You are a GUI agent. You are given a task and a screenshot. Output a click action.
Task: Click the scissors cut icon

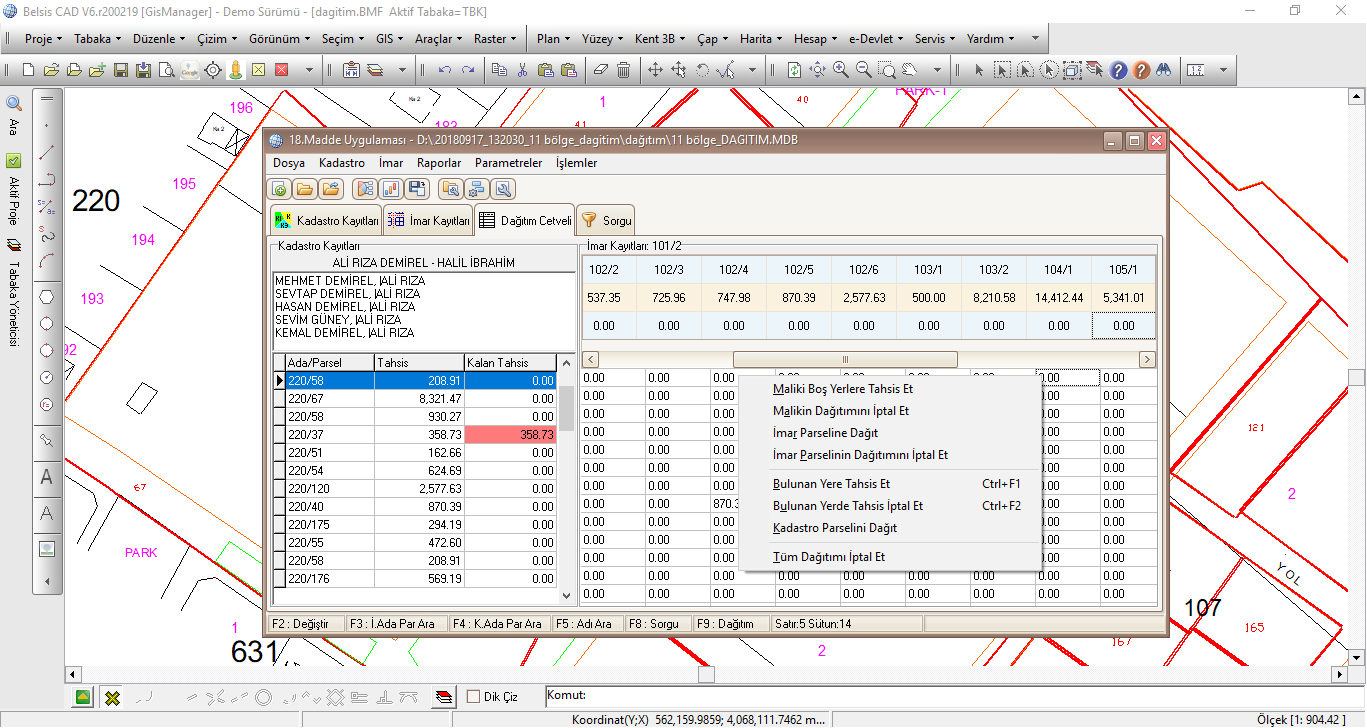pyautogui.click(x=521, y=70)
